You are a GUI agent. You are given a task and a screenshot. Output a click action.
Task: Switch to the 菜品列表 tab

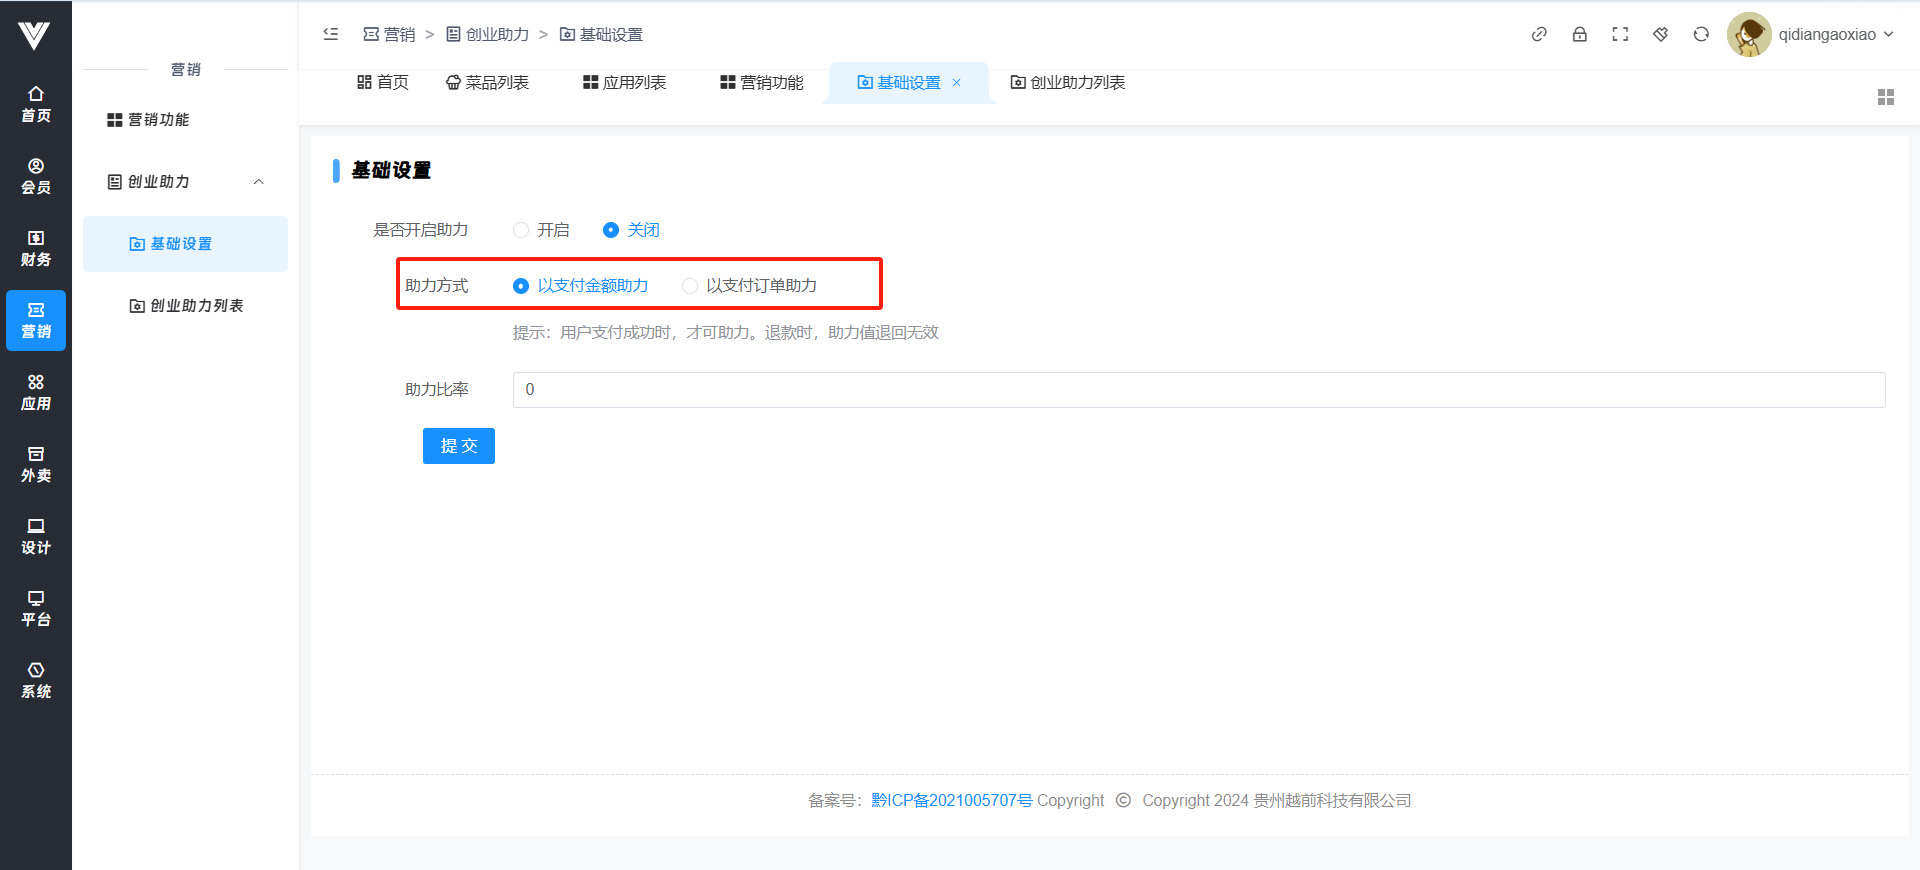coord(487,83)
